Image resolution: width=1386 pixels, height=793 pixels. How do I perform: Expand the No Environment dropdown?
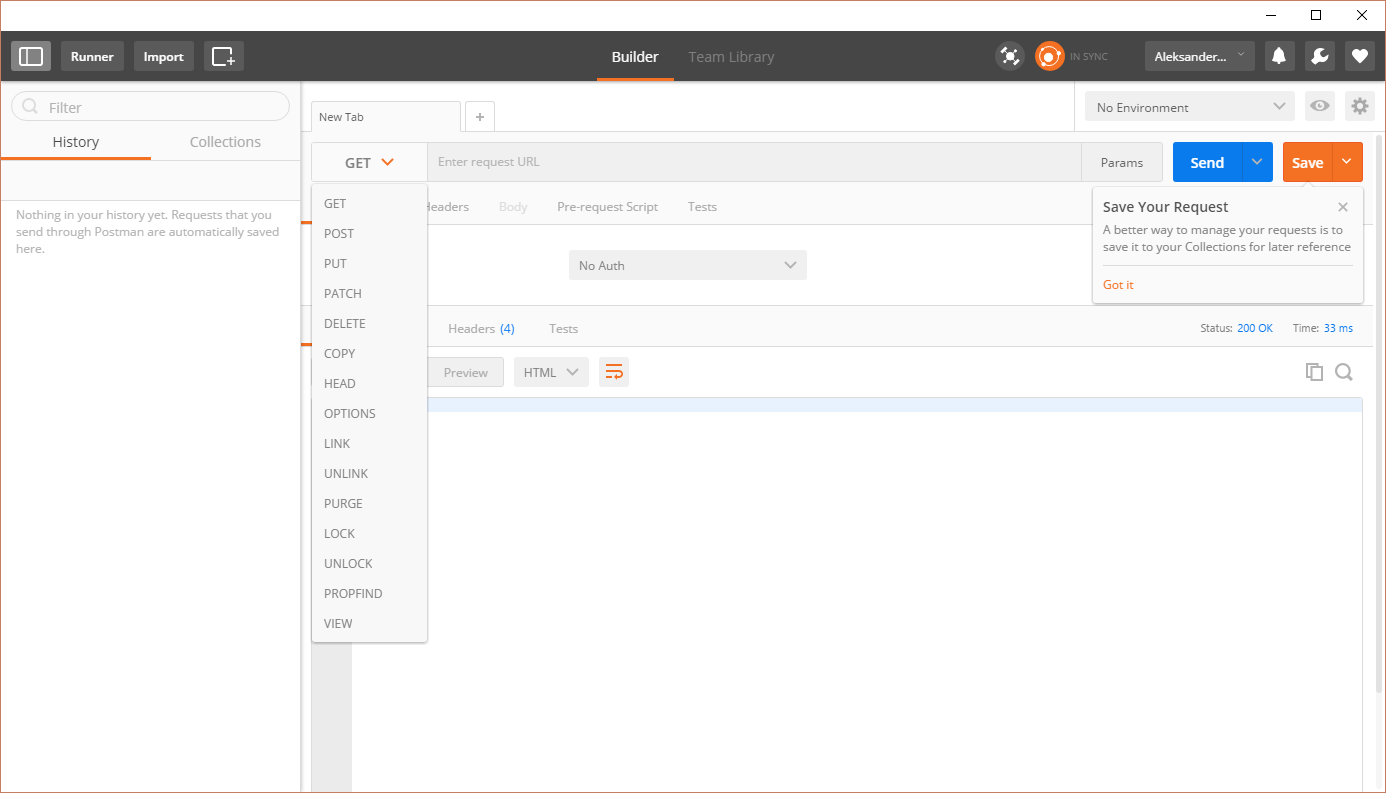pos(1189,107)
